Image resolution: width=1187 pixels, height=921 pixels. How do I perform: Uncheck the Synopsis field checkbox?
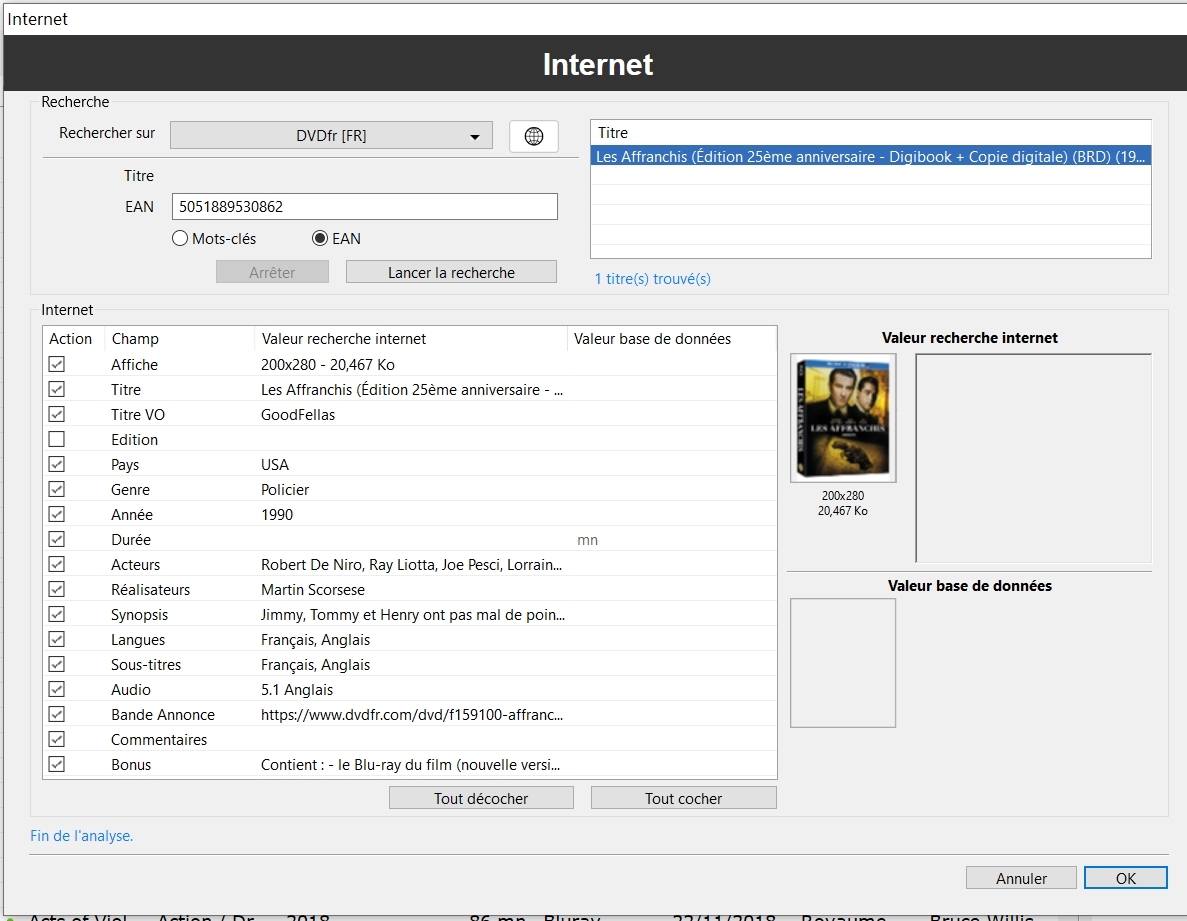57,615
